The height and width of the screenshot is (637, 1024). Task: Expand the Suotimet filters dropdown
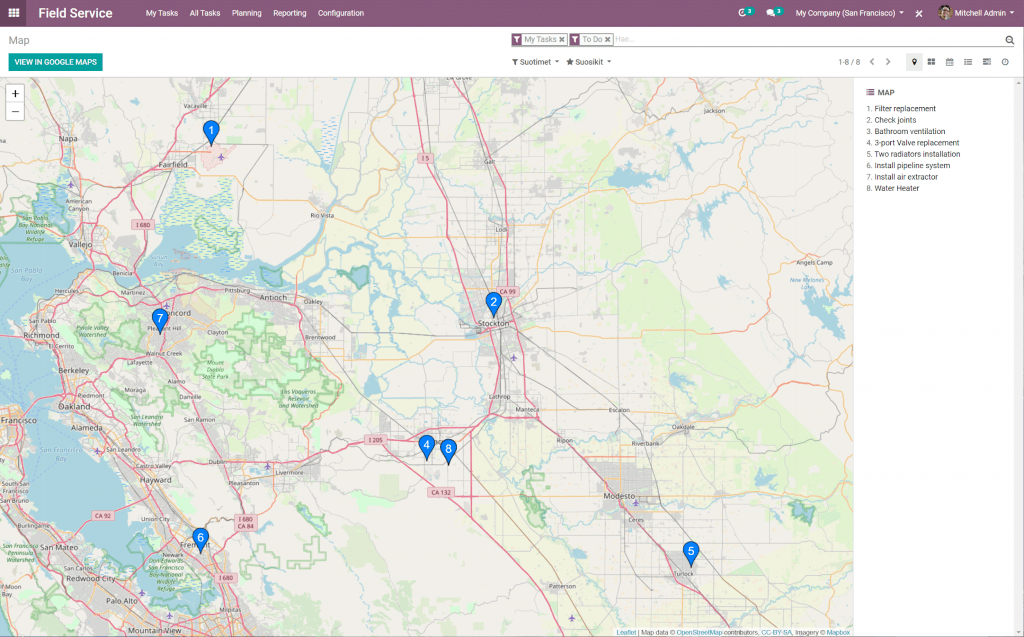click(535, 62)
